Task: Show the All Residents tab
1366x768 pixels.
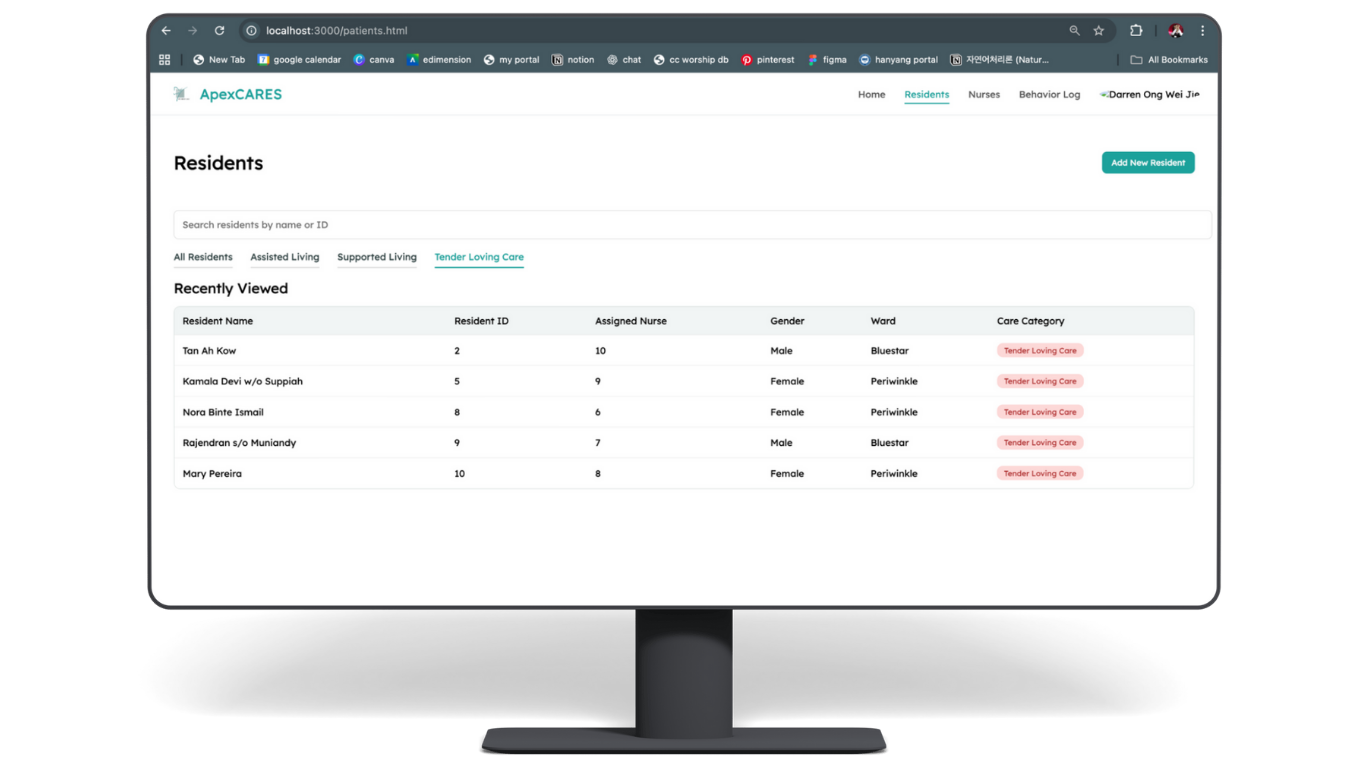Action: pos(203,257)
